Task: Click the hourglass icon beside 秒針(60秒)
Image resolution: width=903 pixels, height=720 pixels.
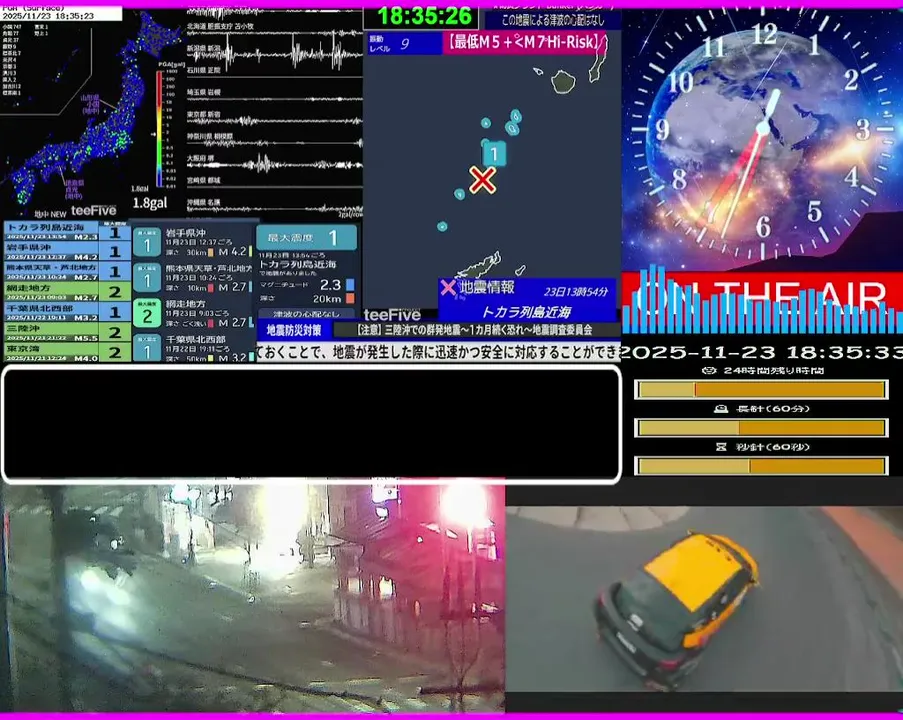Action: (721, 446)
